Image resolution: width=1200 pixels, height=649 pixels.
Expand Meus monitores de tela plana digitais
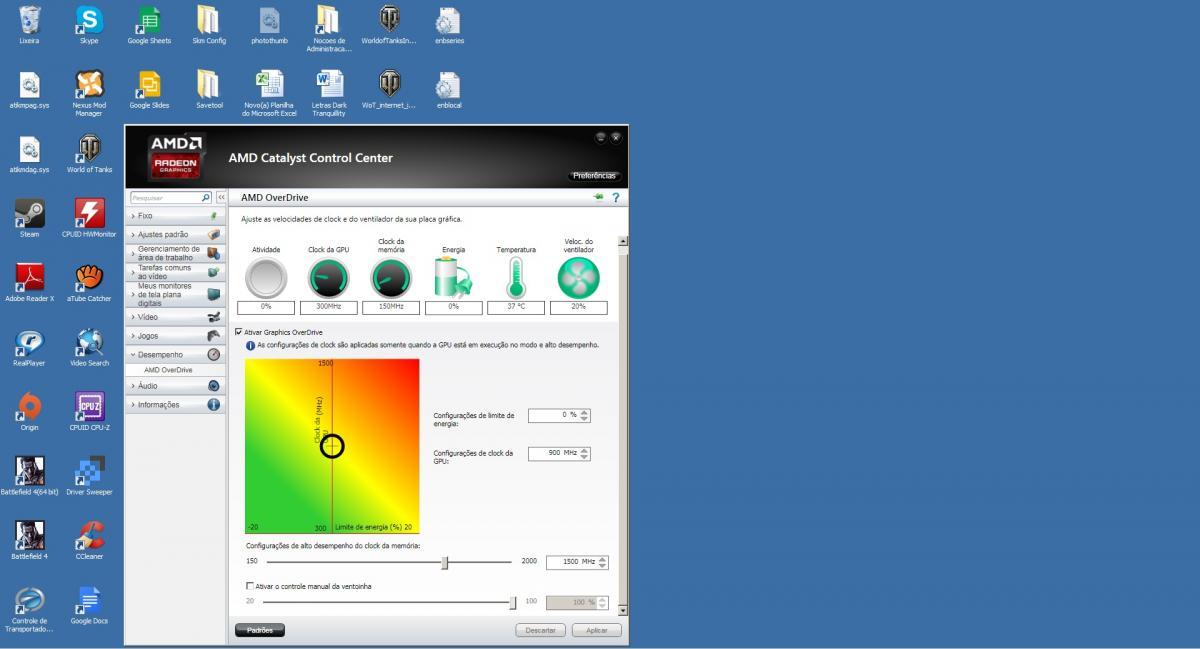(176, 294)
